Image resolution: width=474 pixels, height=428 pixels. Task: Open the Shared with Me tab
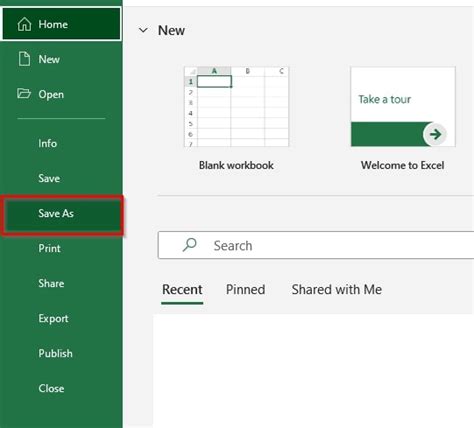pos(337,289)
